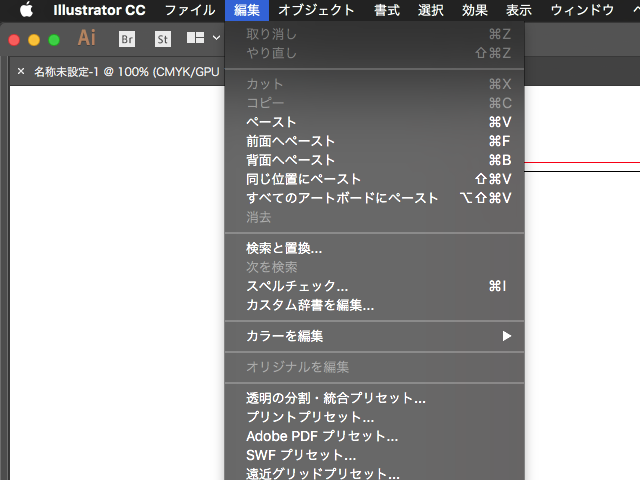Screen dimensions: 640x480
Task: Open プリントプリセット... menu item
Action: pos(374,417)
